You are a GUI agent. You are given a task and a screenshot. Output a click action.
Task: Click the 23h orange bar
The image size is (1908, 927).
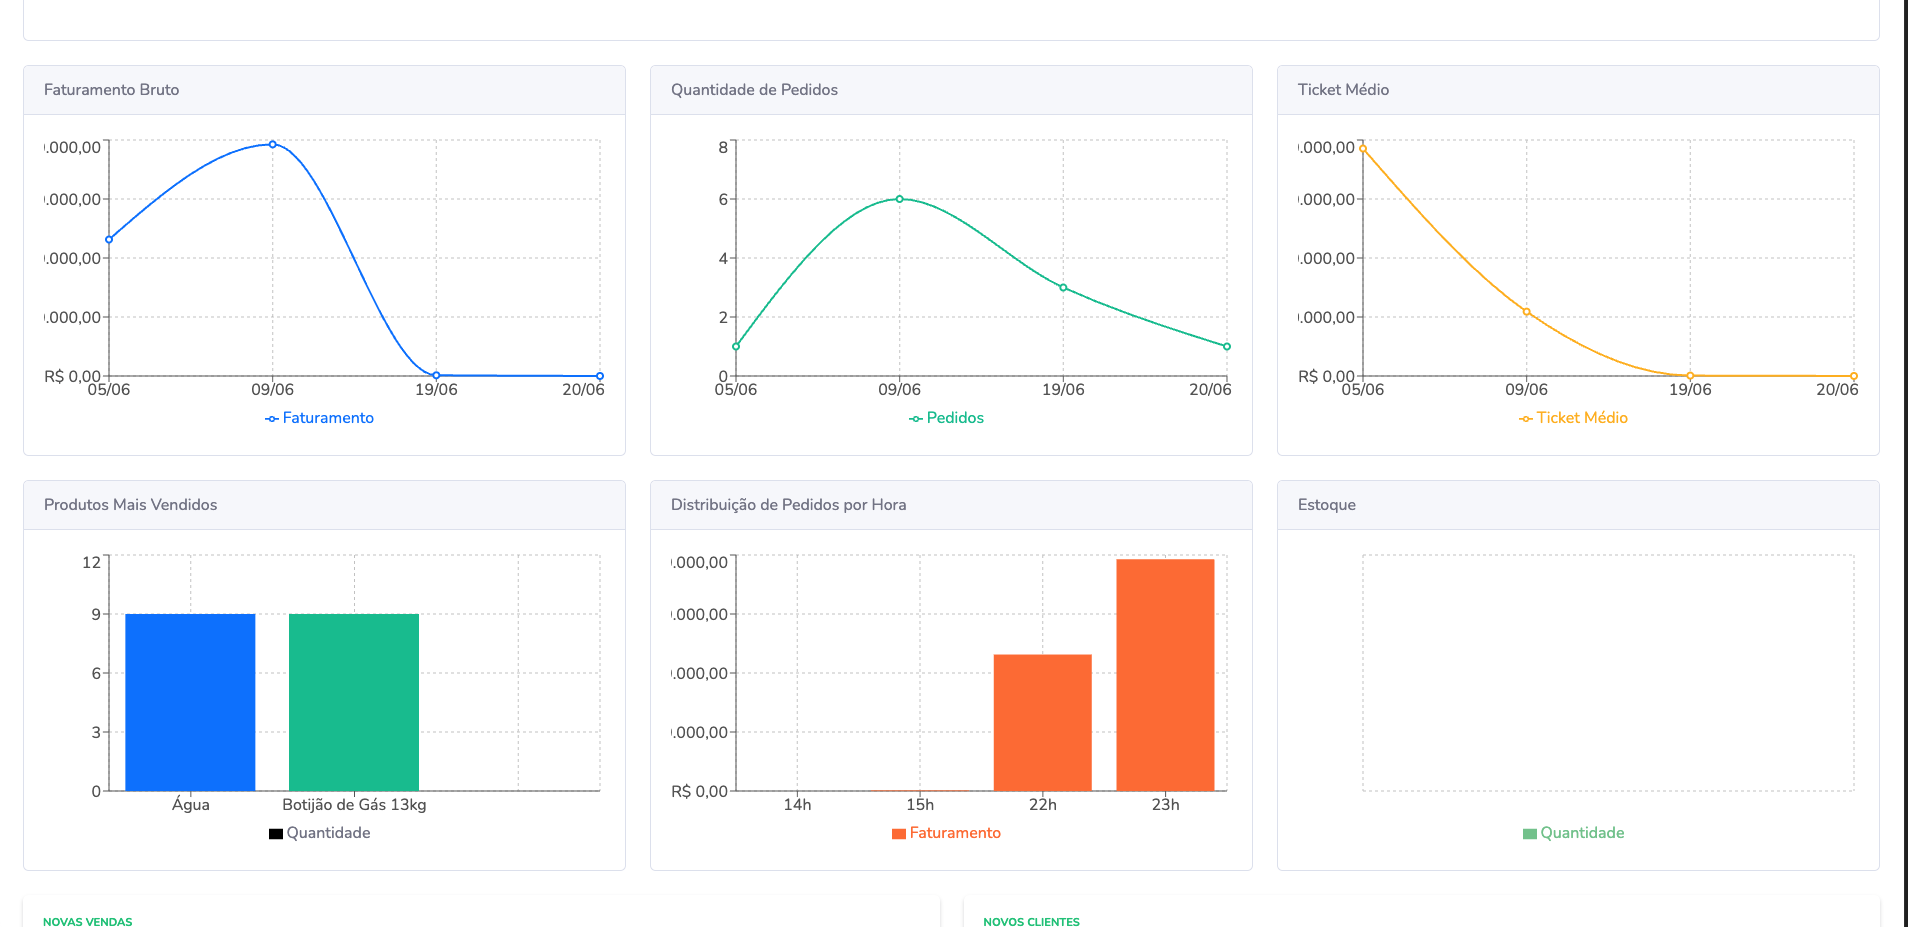pos(1165,675)
